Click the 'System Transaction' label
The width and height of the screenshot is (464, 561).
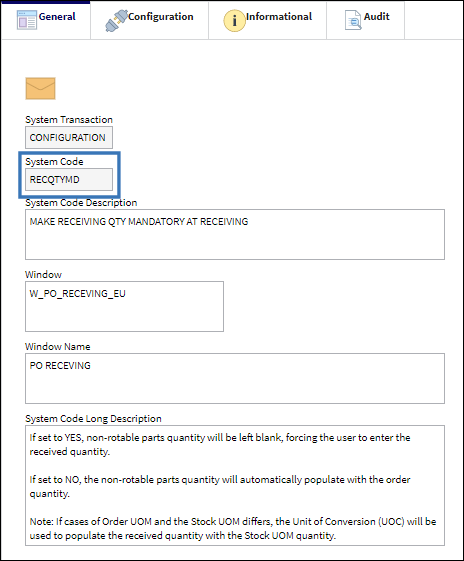click(69, 119)
